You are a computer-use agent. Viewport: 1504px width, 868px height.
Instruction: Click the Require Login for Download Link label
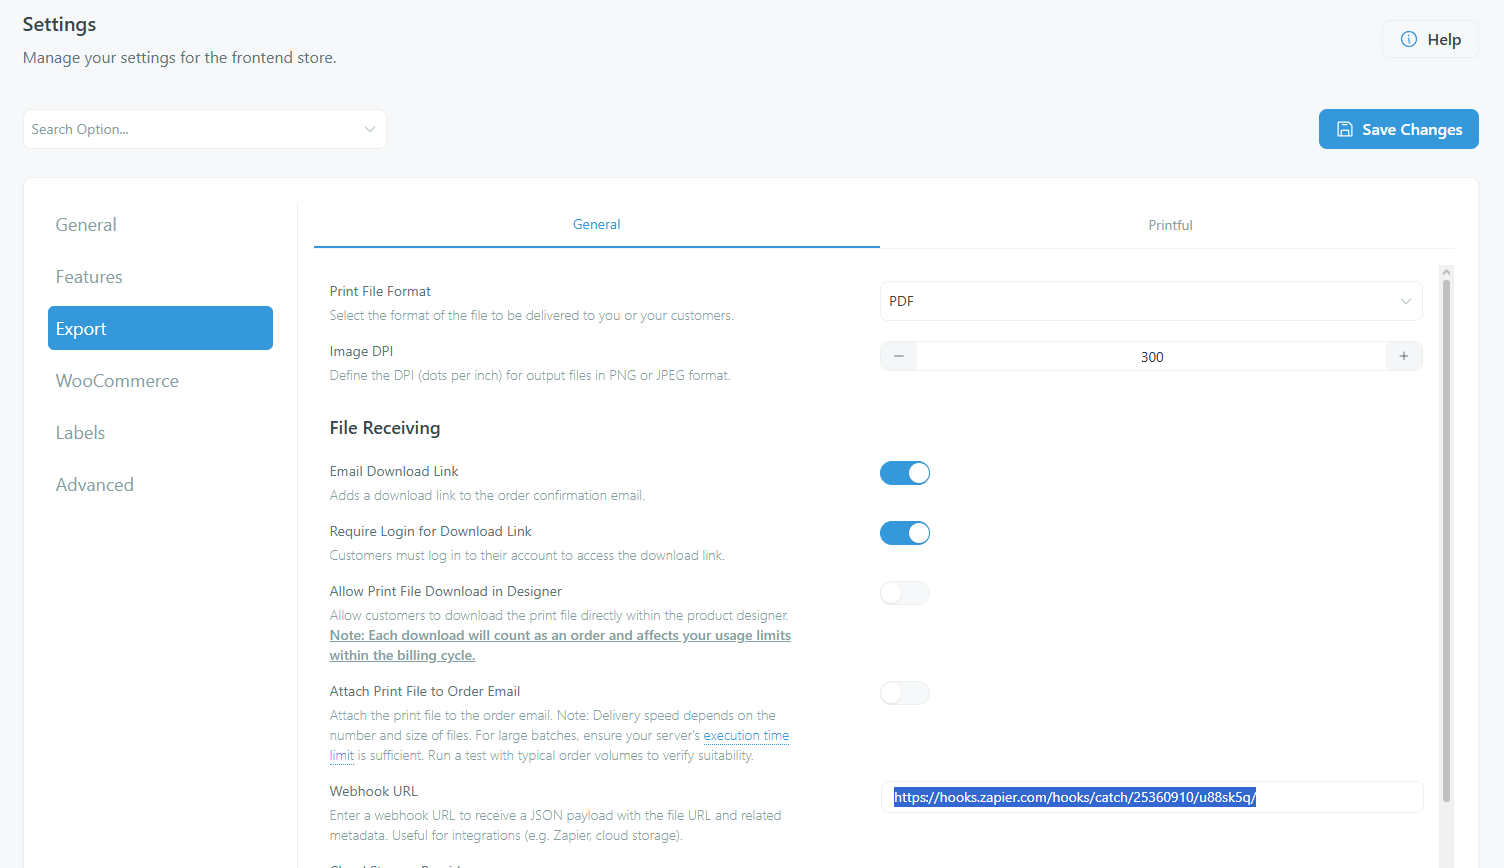(430, 531)
